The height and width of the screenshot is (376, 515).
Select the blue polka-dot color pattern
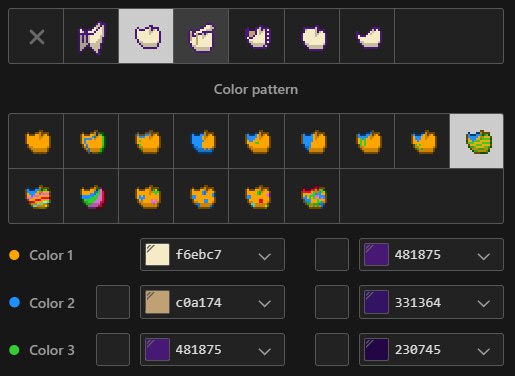[x=201, y=196]
